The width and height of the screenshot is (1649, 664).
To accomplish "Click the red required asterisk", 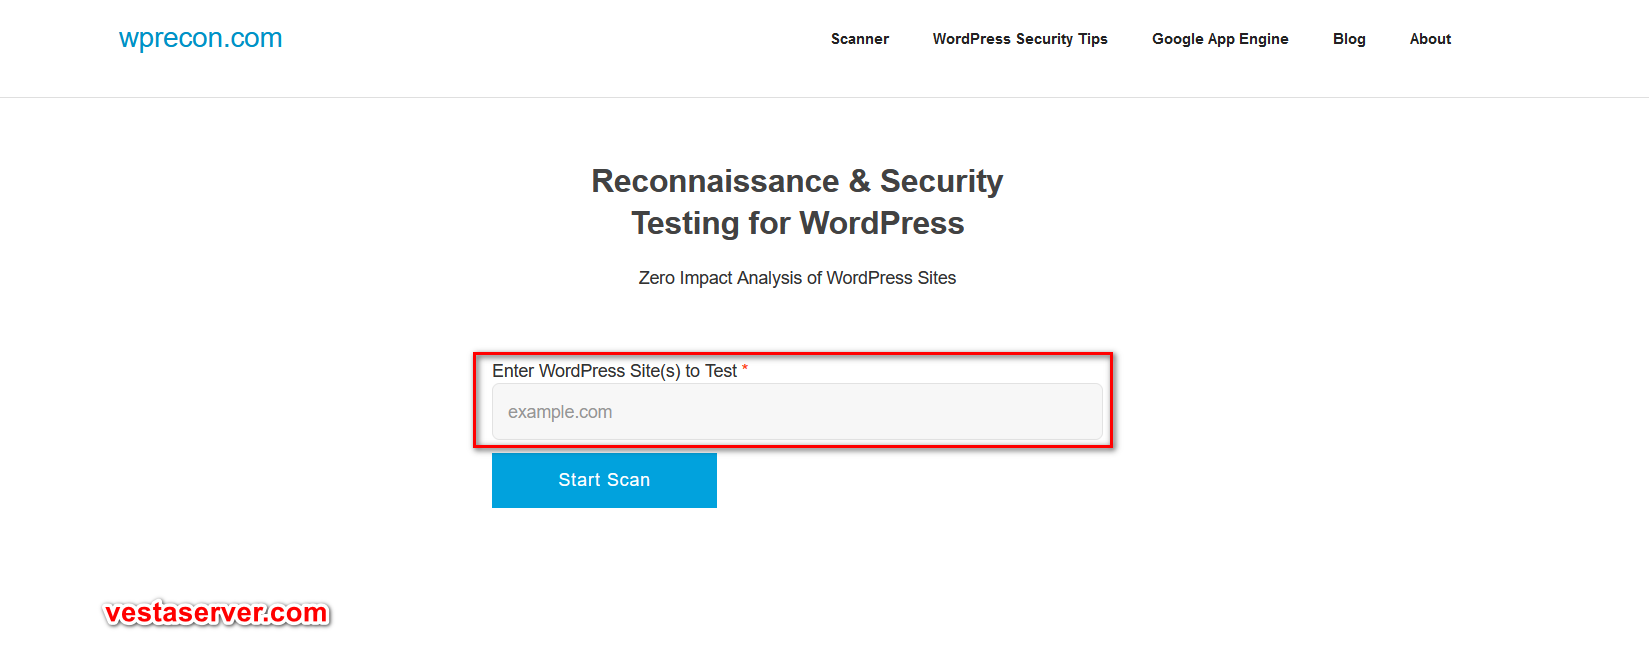I will [745, 369].
